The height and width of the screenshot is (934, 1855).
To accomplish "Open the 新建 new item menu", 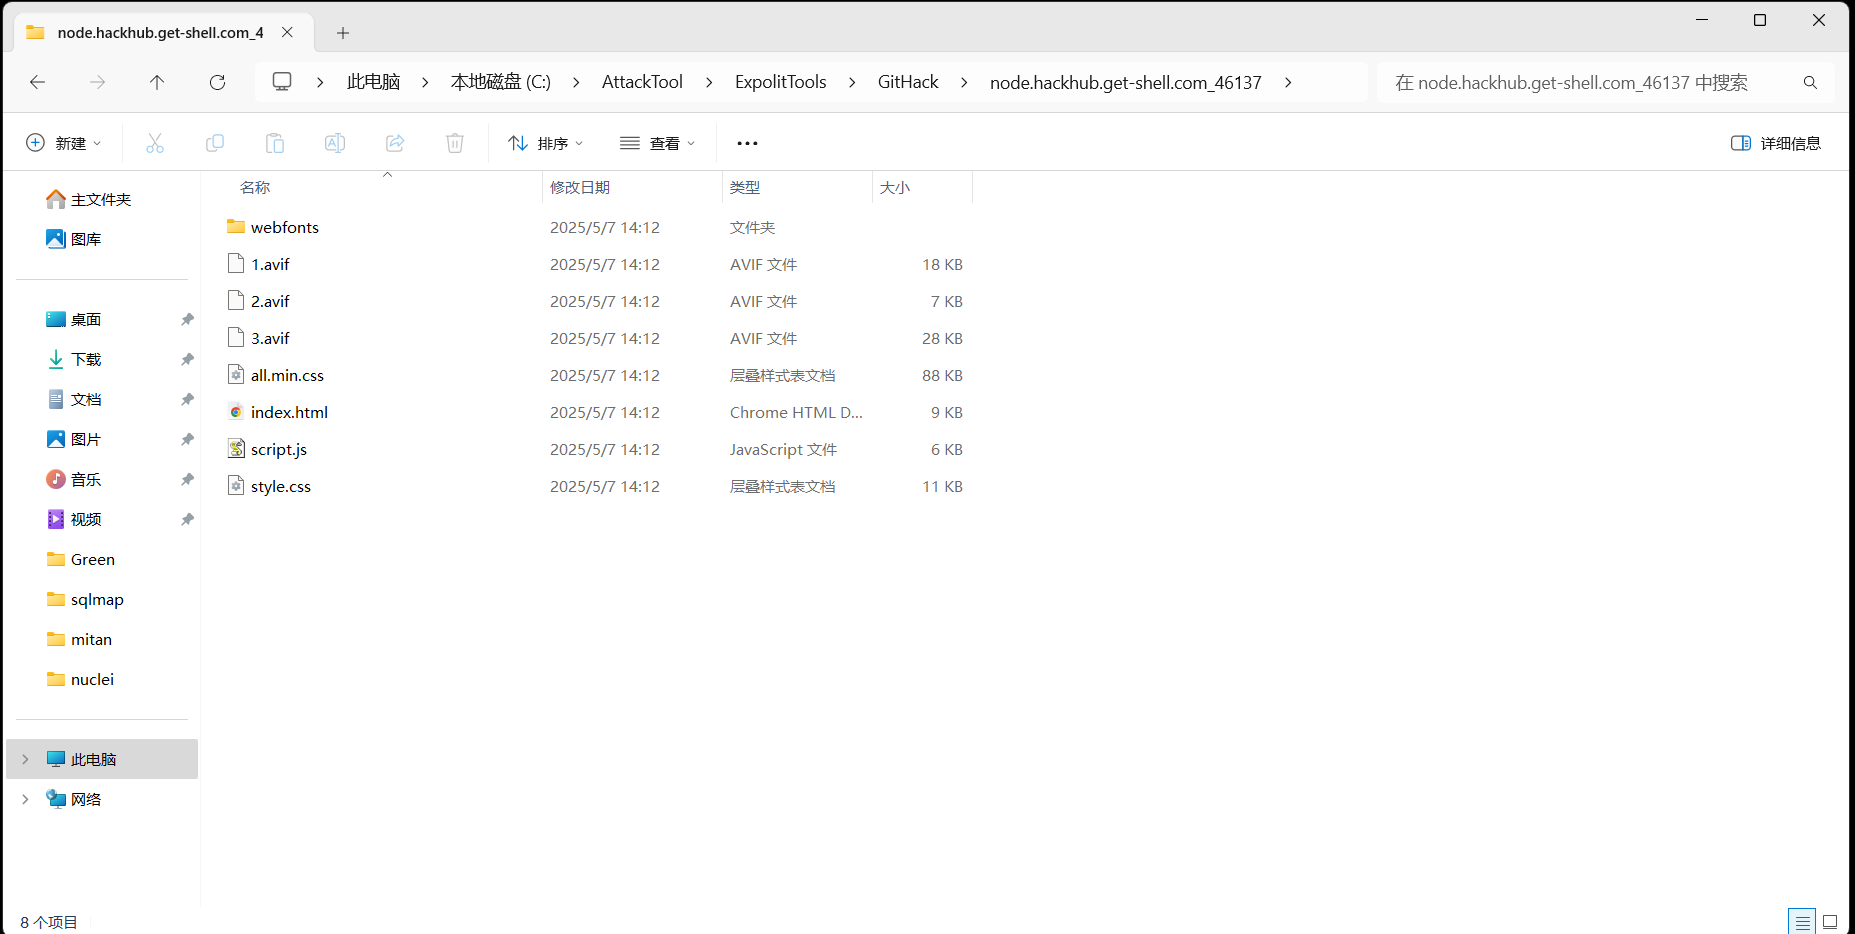I will (x=63, y=143).
